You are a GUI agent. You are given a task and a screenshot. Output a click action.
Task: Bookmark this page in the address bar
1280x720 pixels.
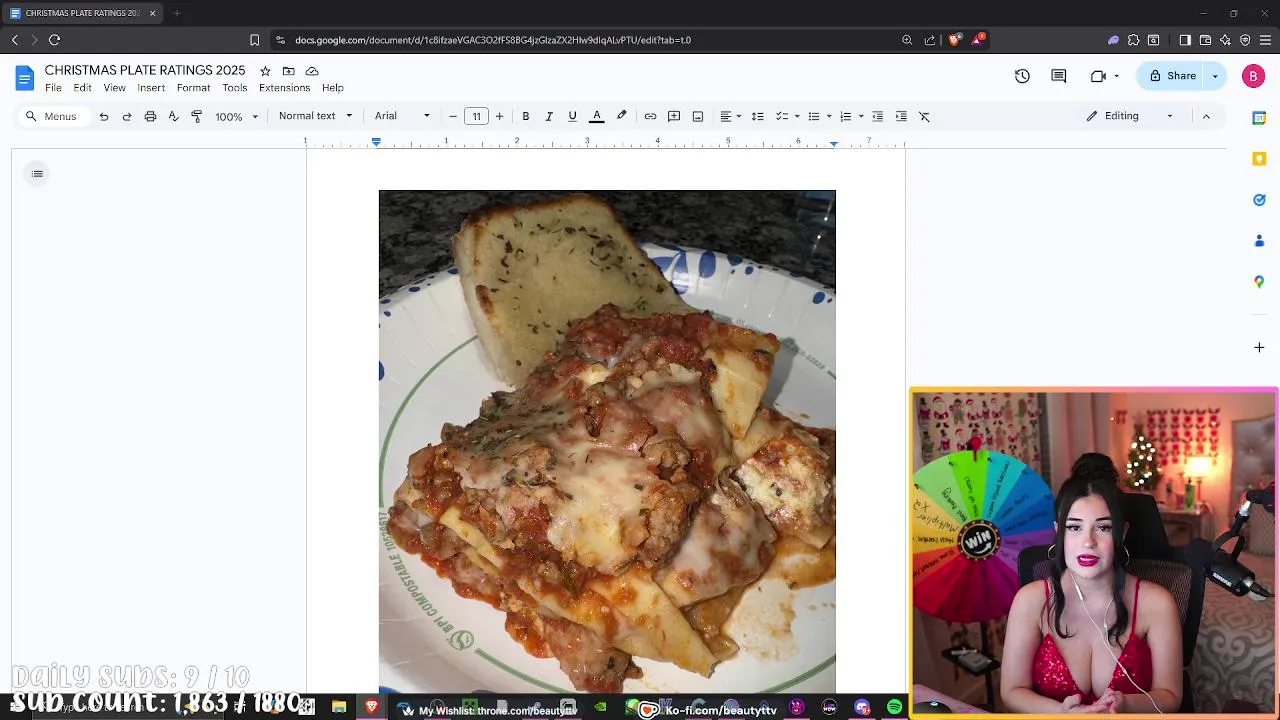click(x=254, y=40)
